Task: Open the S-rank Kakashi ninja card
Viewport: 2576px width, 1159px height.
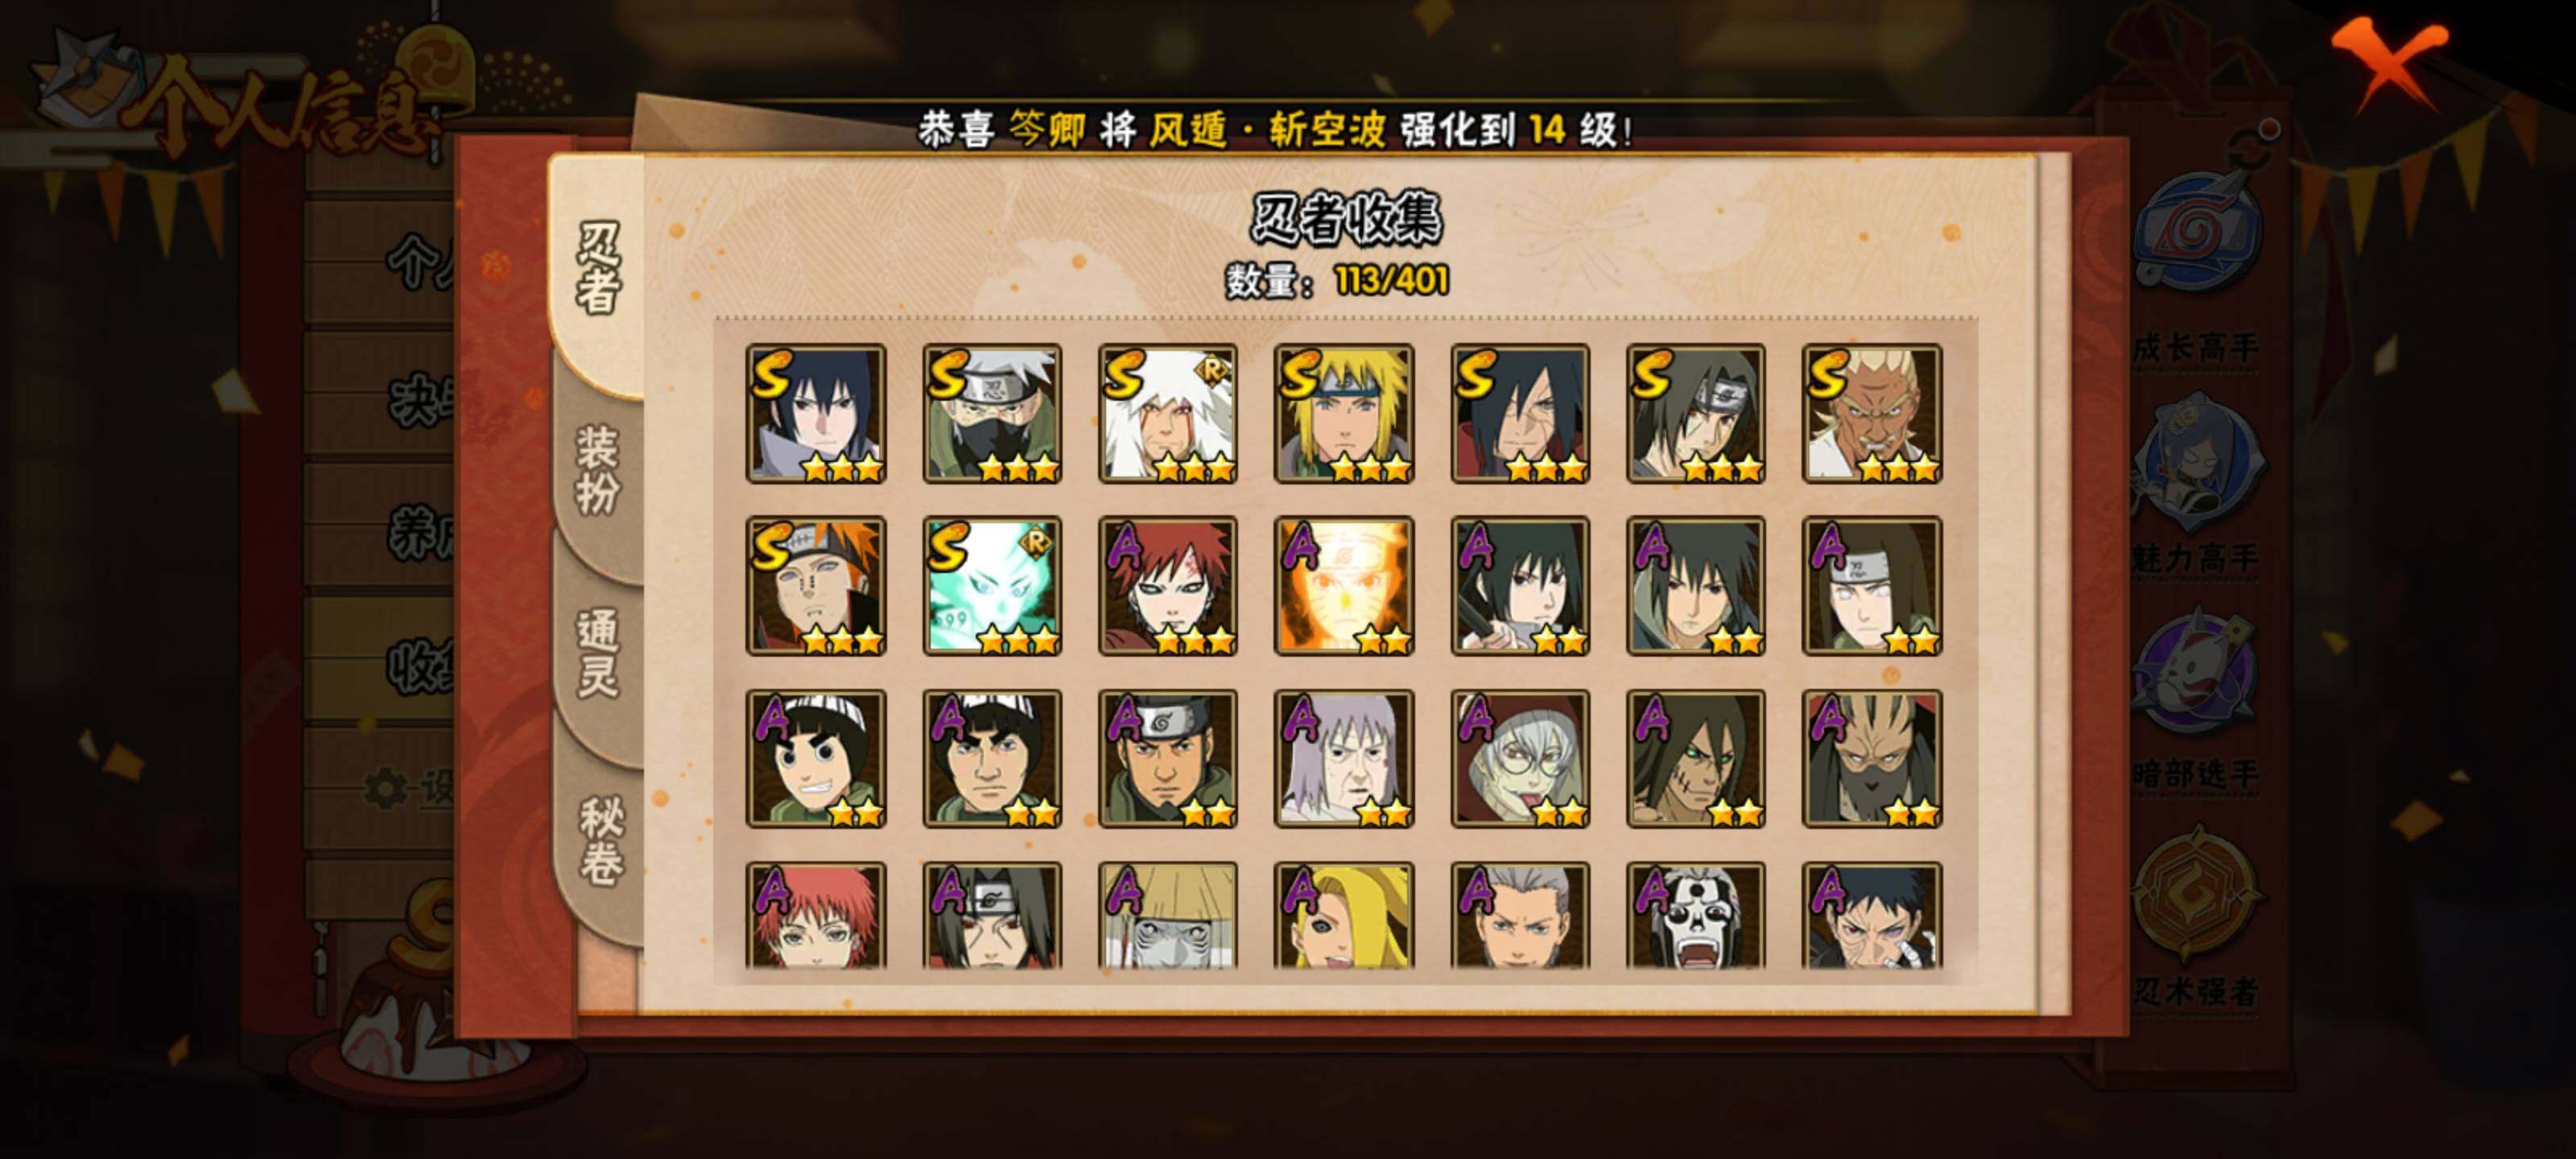Action: 991,414
